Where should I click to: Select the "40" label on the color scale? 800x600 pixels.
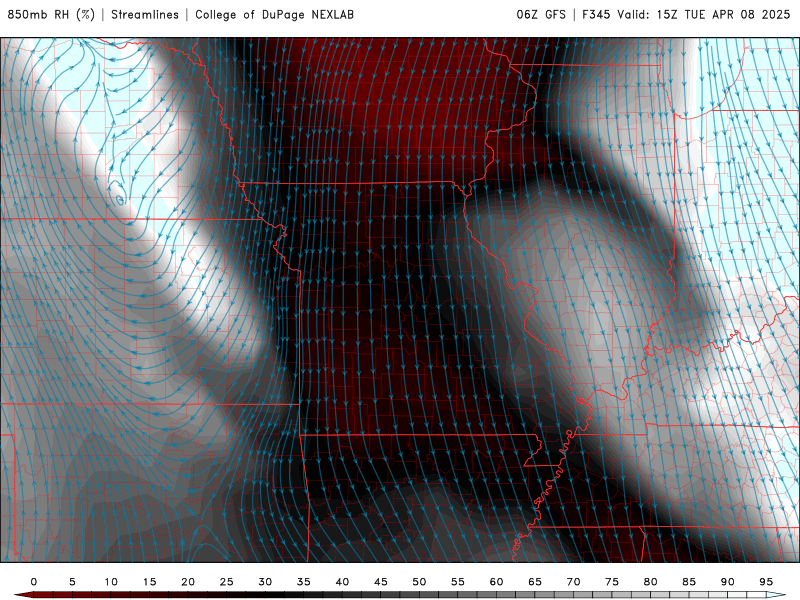point(342,582)
